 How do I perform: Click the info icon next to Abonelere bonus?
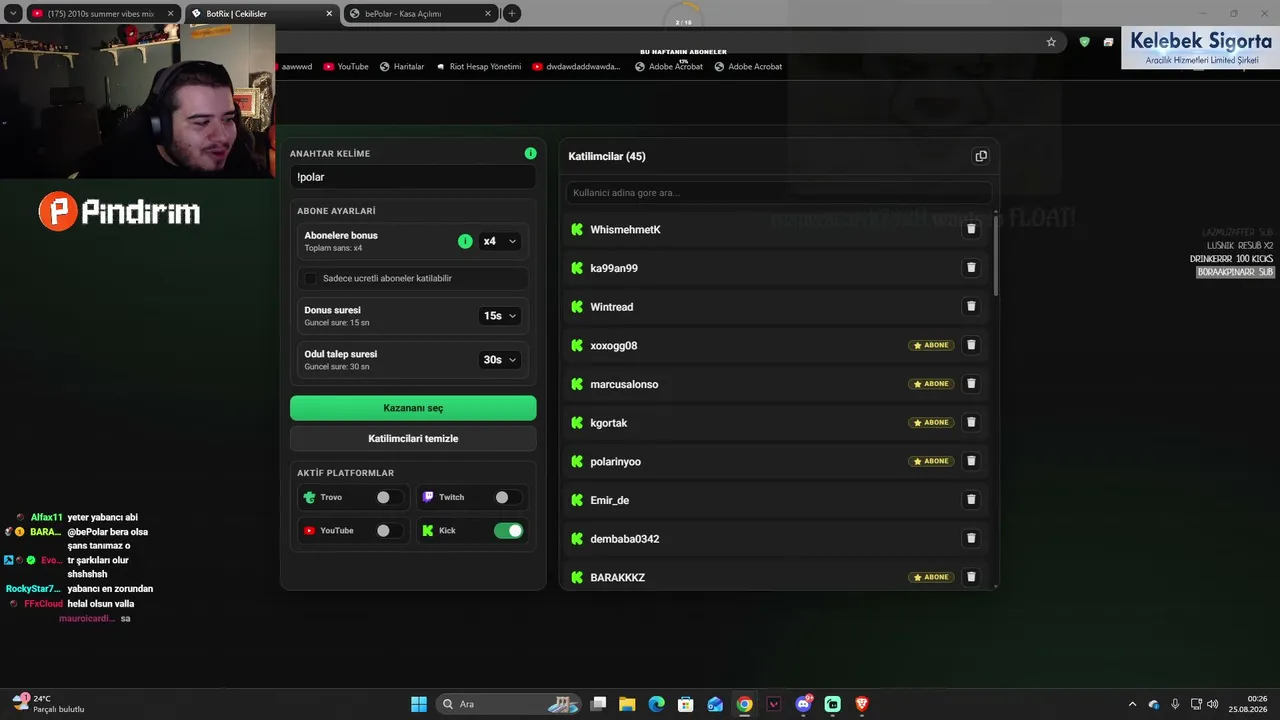pos(465,241)
